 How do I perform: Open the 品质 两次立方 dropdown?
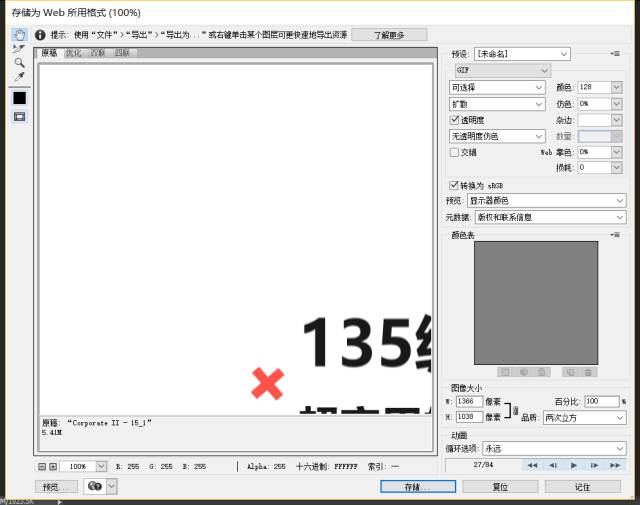click(584, 418)
